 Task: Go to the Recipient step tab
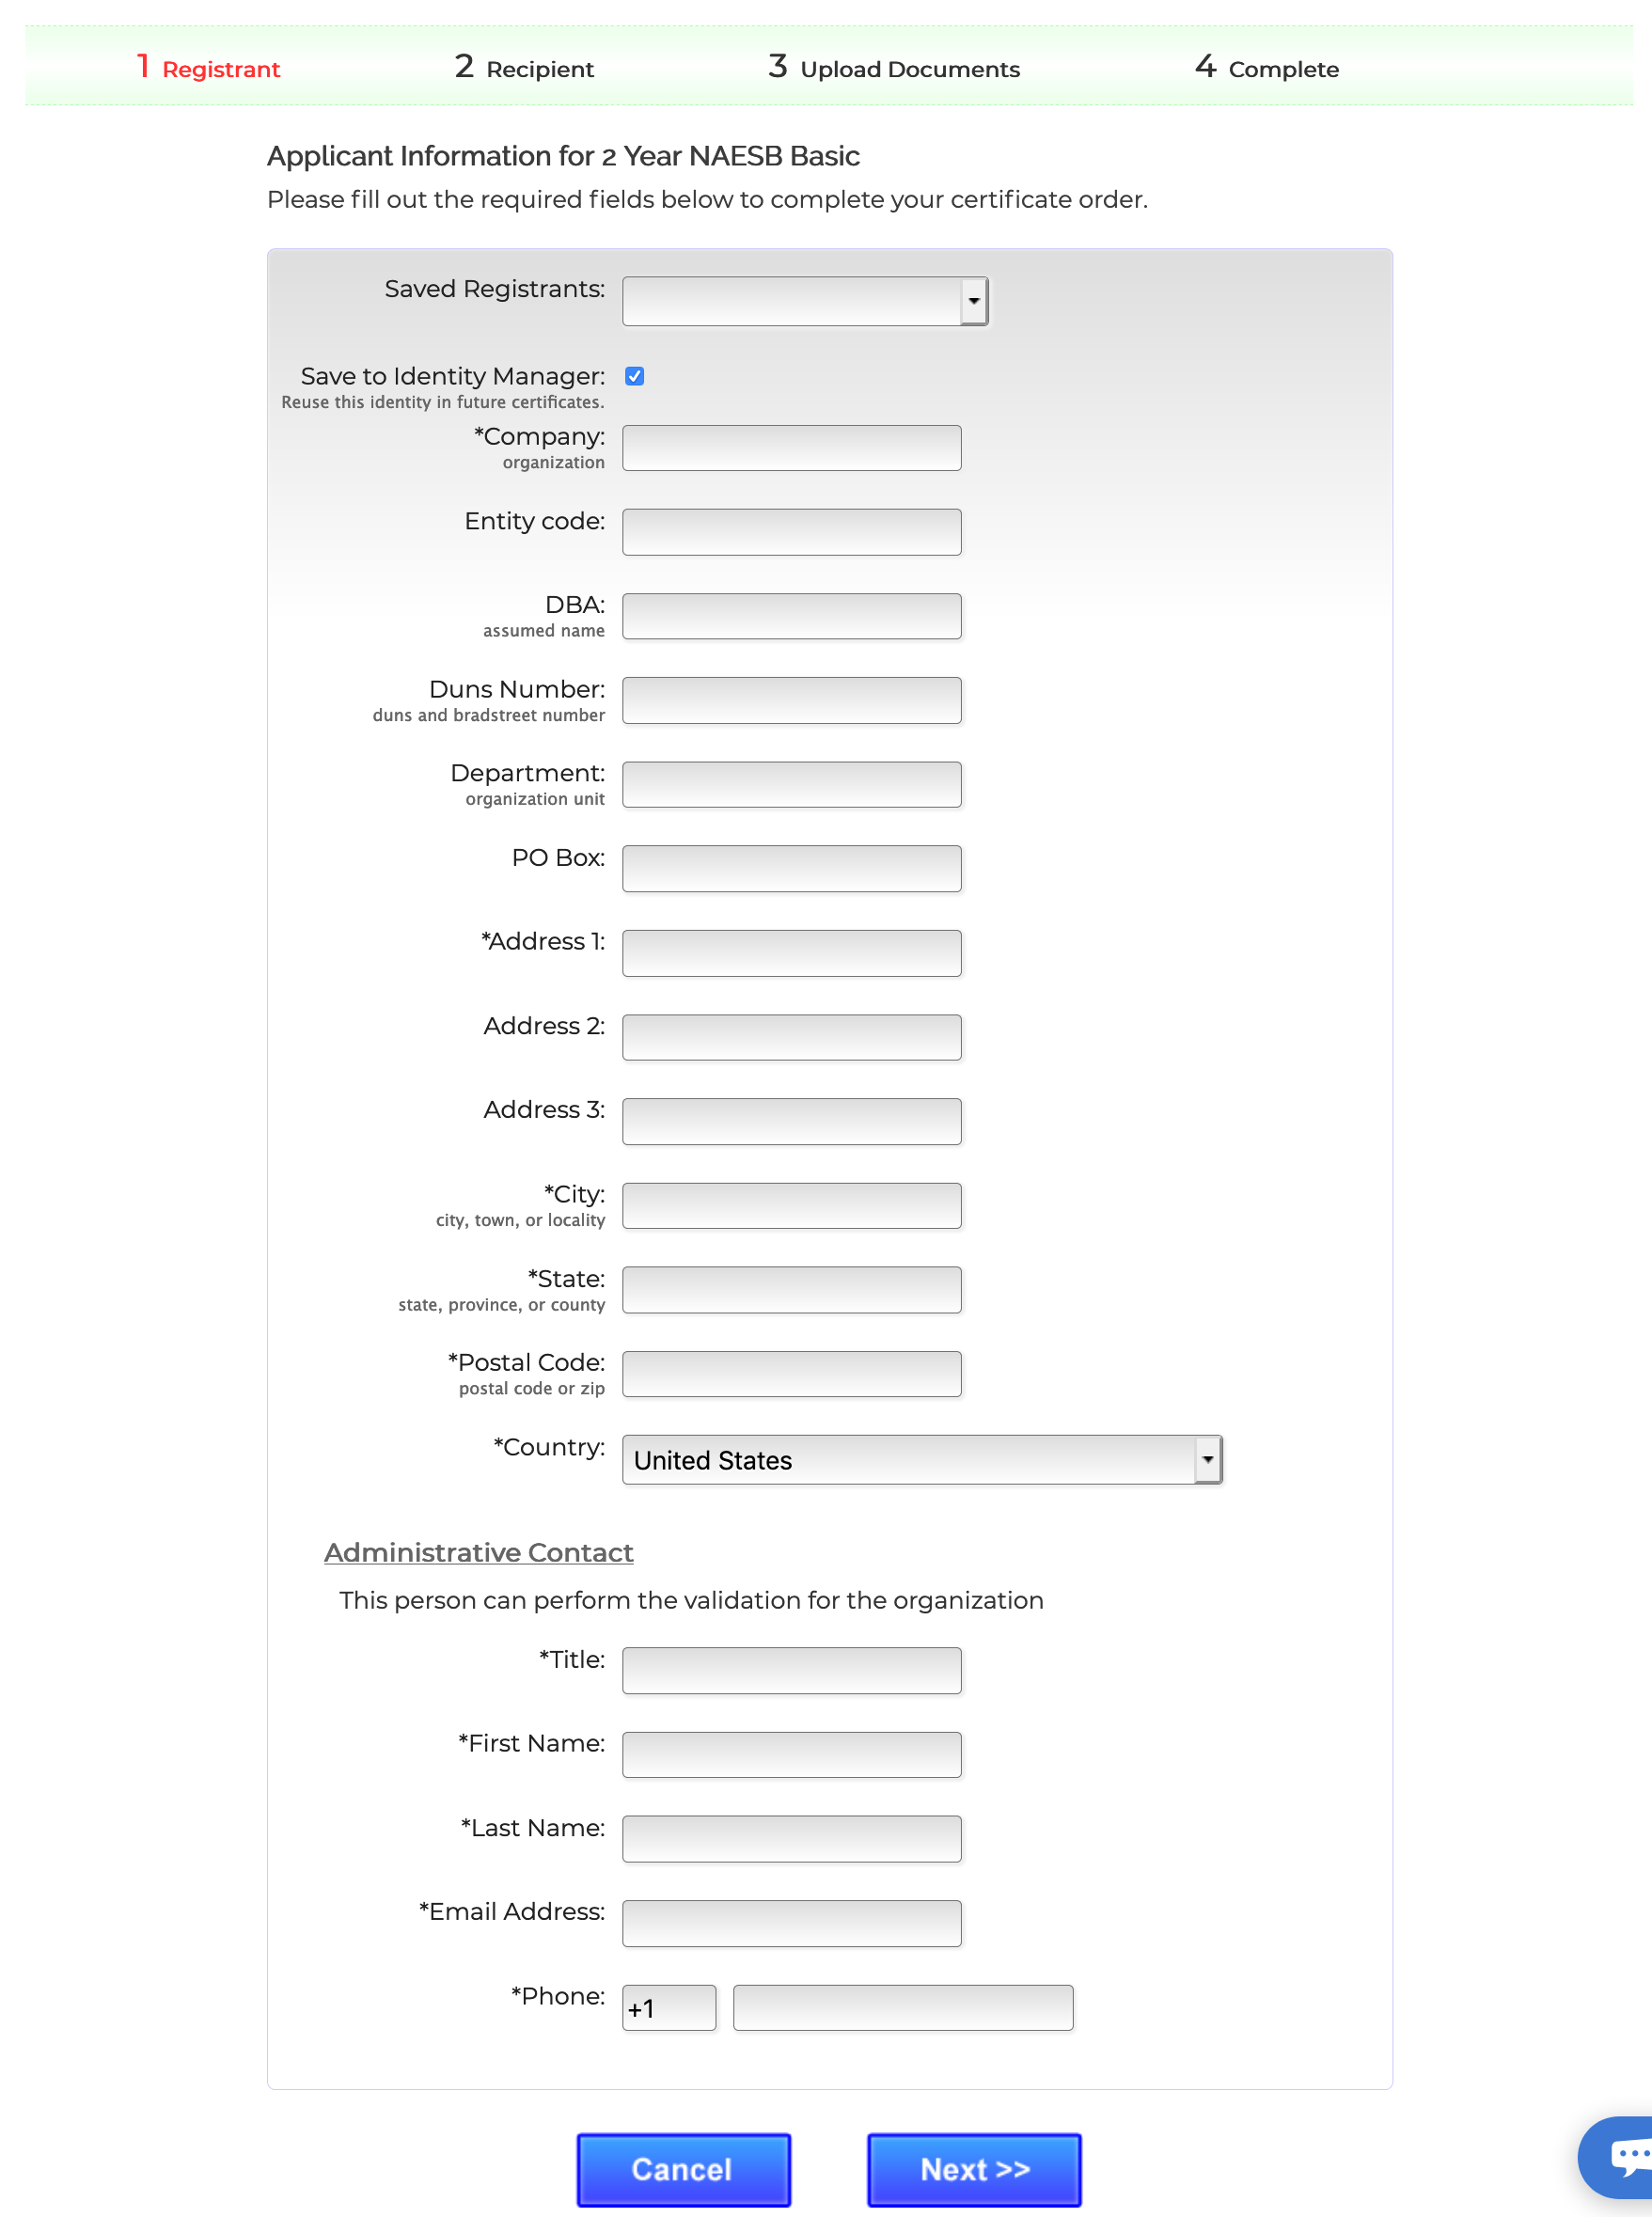(524, 68)
